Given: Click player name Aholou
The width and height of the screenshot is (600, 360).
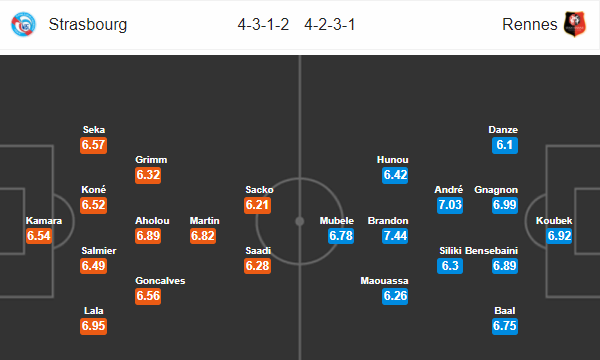Looking at the screenshot, I should [152, 221].
